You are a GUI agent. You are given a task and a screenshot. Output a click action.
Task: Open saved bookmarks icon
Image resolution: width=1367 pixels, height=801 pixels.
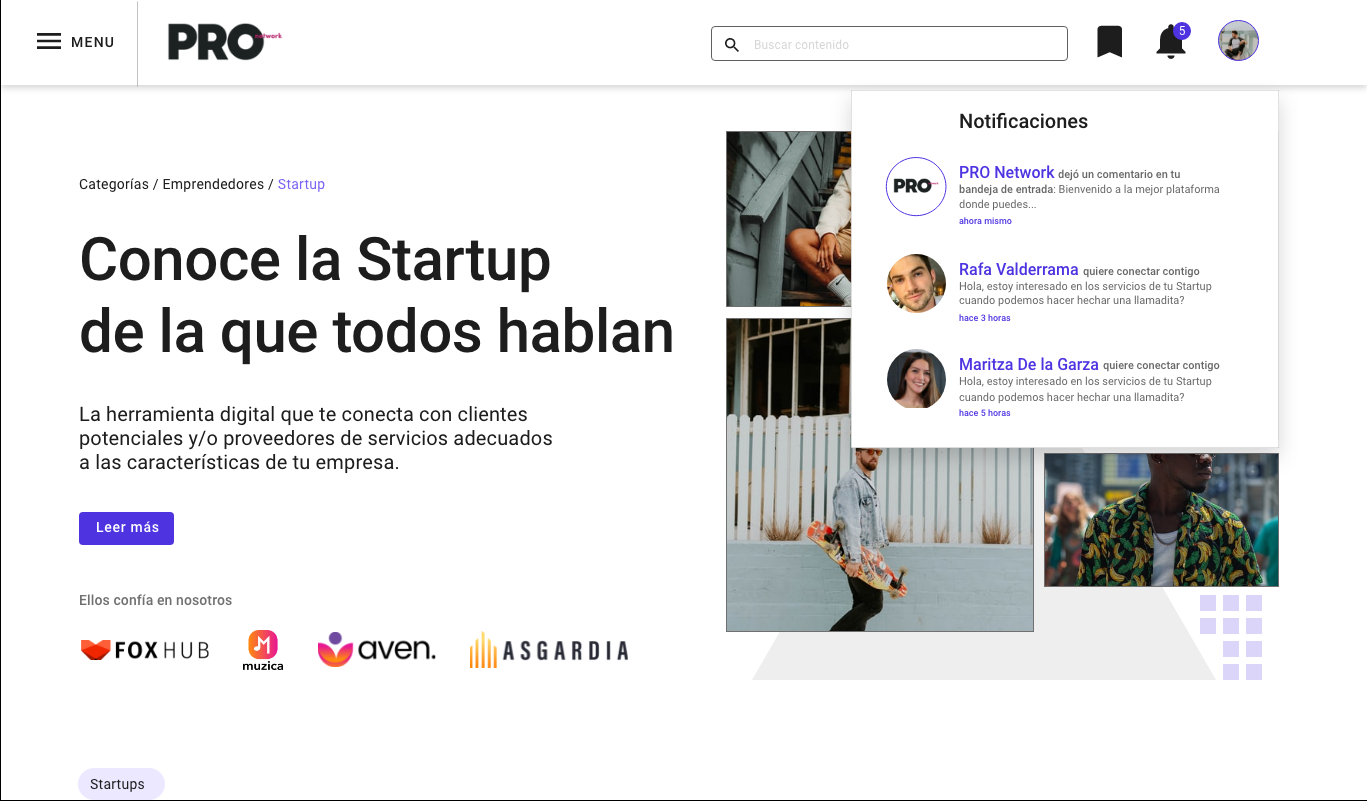pyautogui.click(x=1109, y=42)
